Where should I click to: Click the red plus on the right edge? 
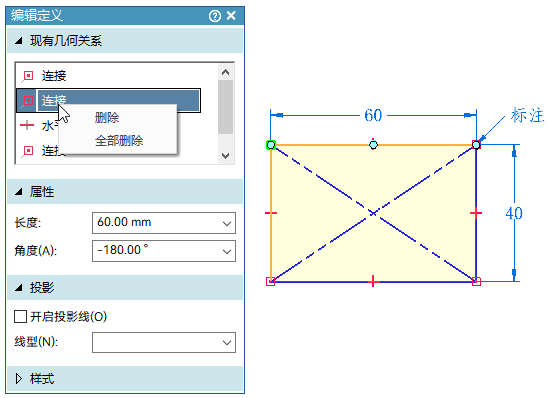(x=476, y=213)
